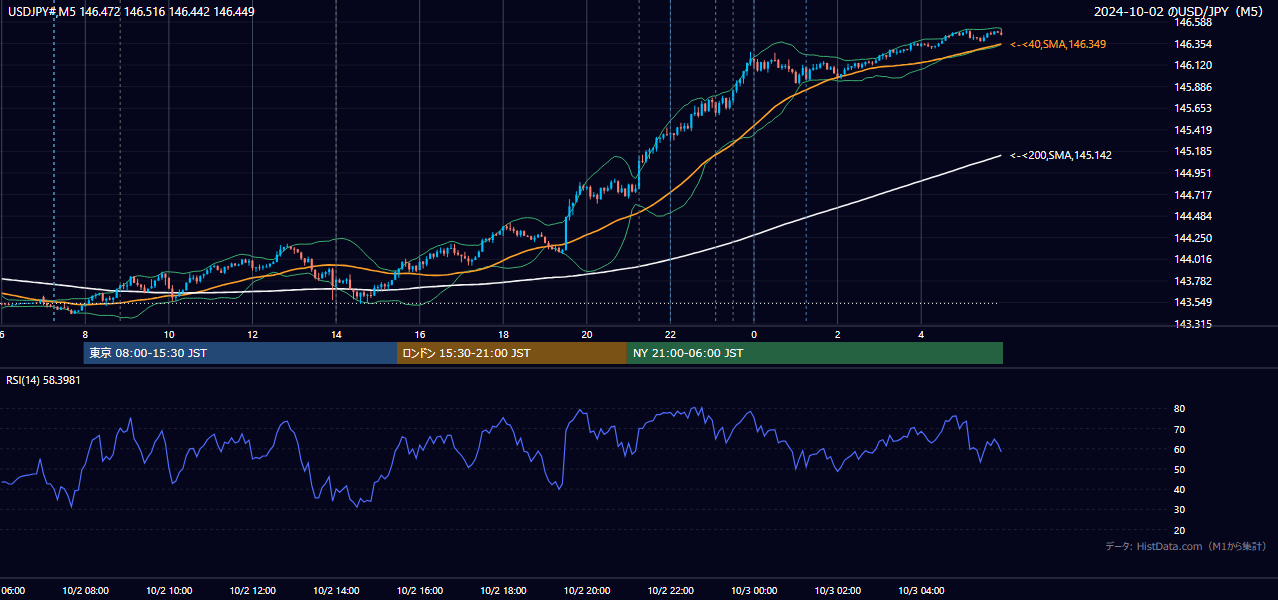Click hour label 10 on price chart axis

click(x=169, y=334)
